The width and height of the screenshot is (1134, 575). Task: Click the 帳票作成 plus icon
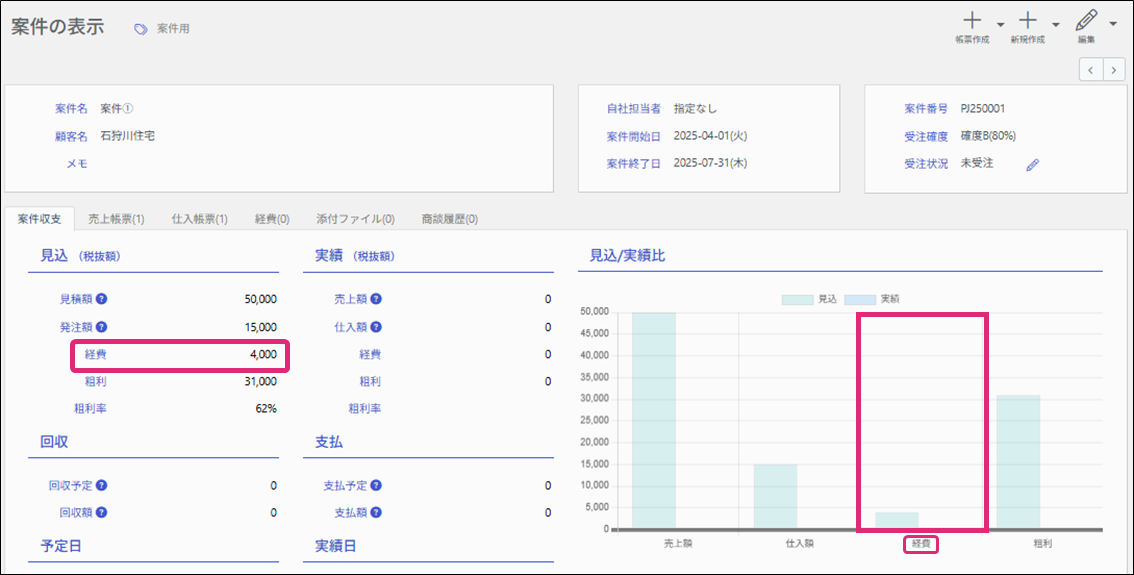pos(971,21)
